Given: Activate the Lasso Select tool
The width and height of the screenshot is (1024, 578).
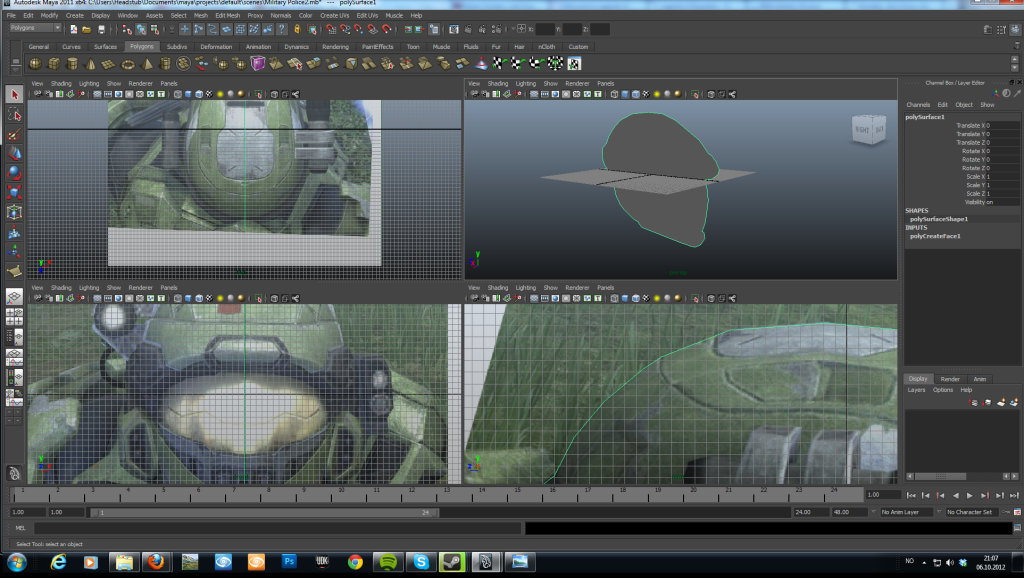Looking at the screenshot, I should click(x=14, y=115).
